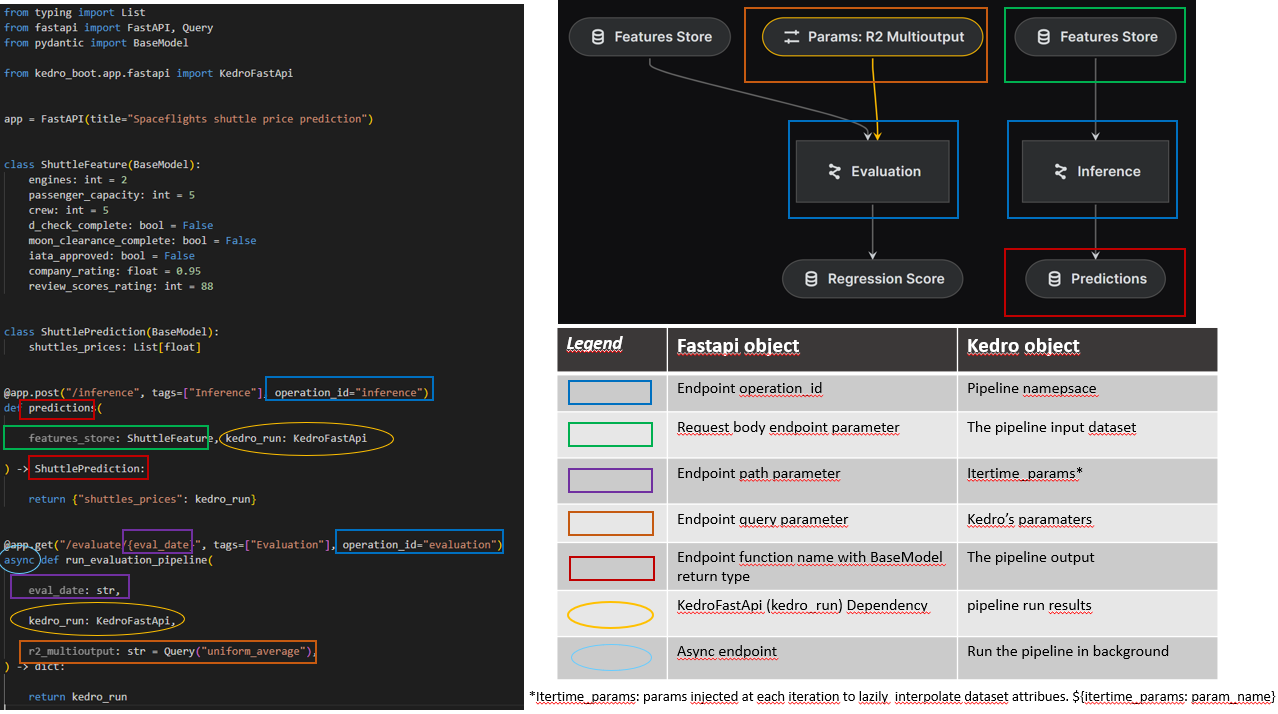Click the function icon inside the Inference node
This screenshot has height=714, width=1278.
click(x=1060, y=172)
